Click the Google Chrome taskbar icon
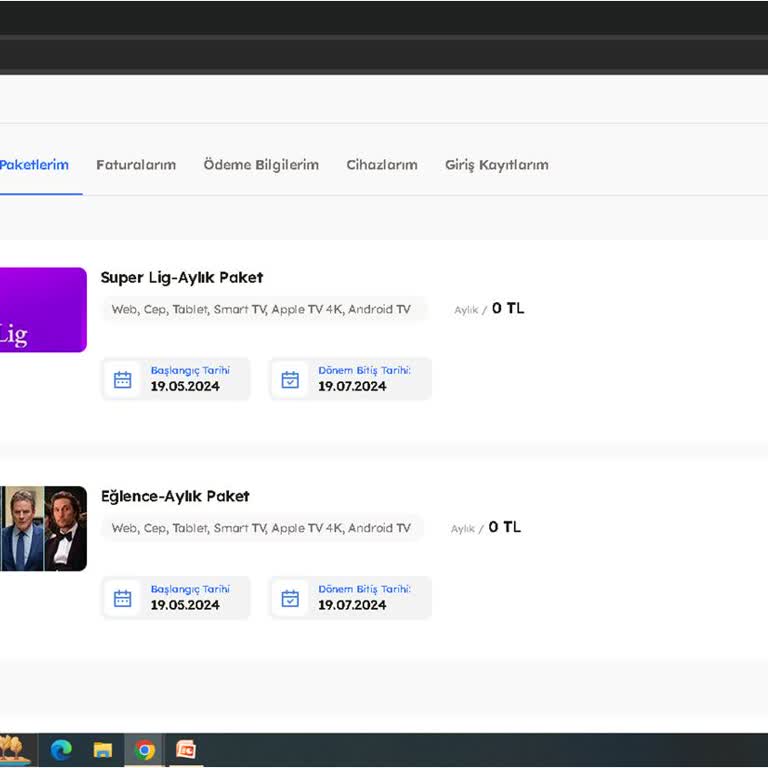Viewport: 768px width, 768px height. (145, 750)
